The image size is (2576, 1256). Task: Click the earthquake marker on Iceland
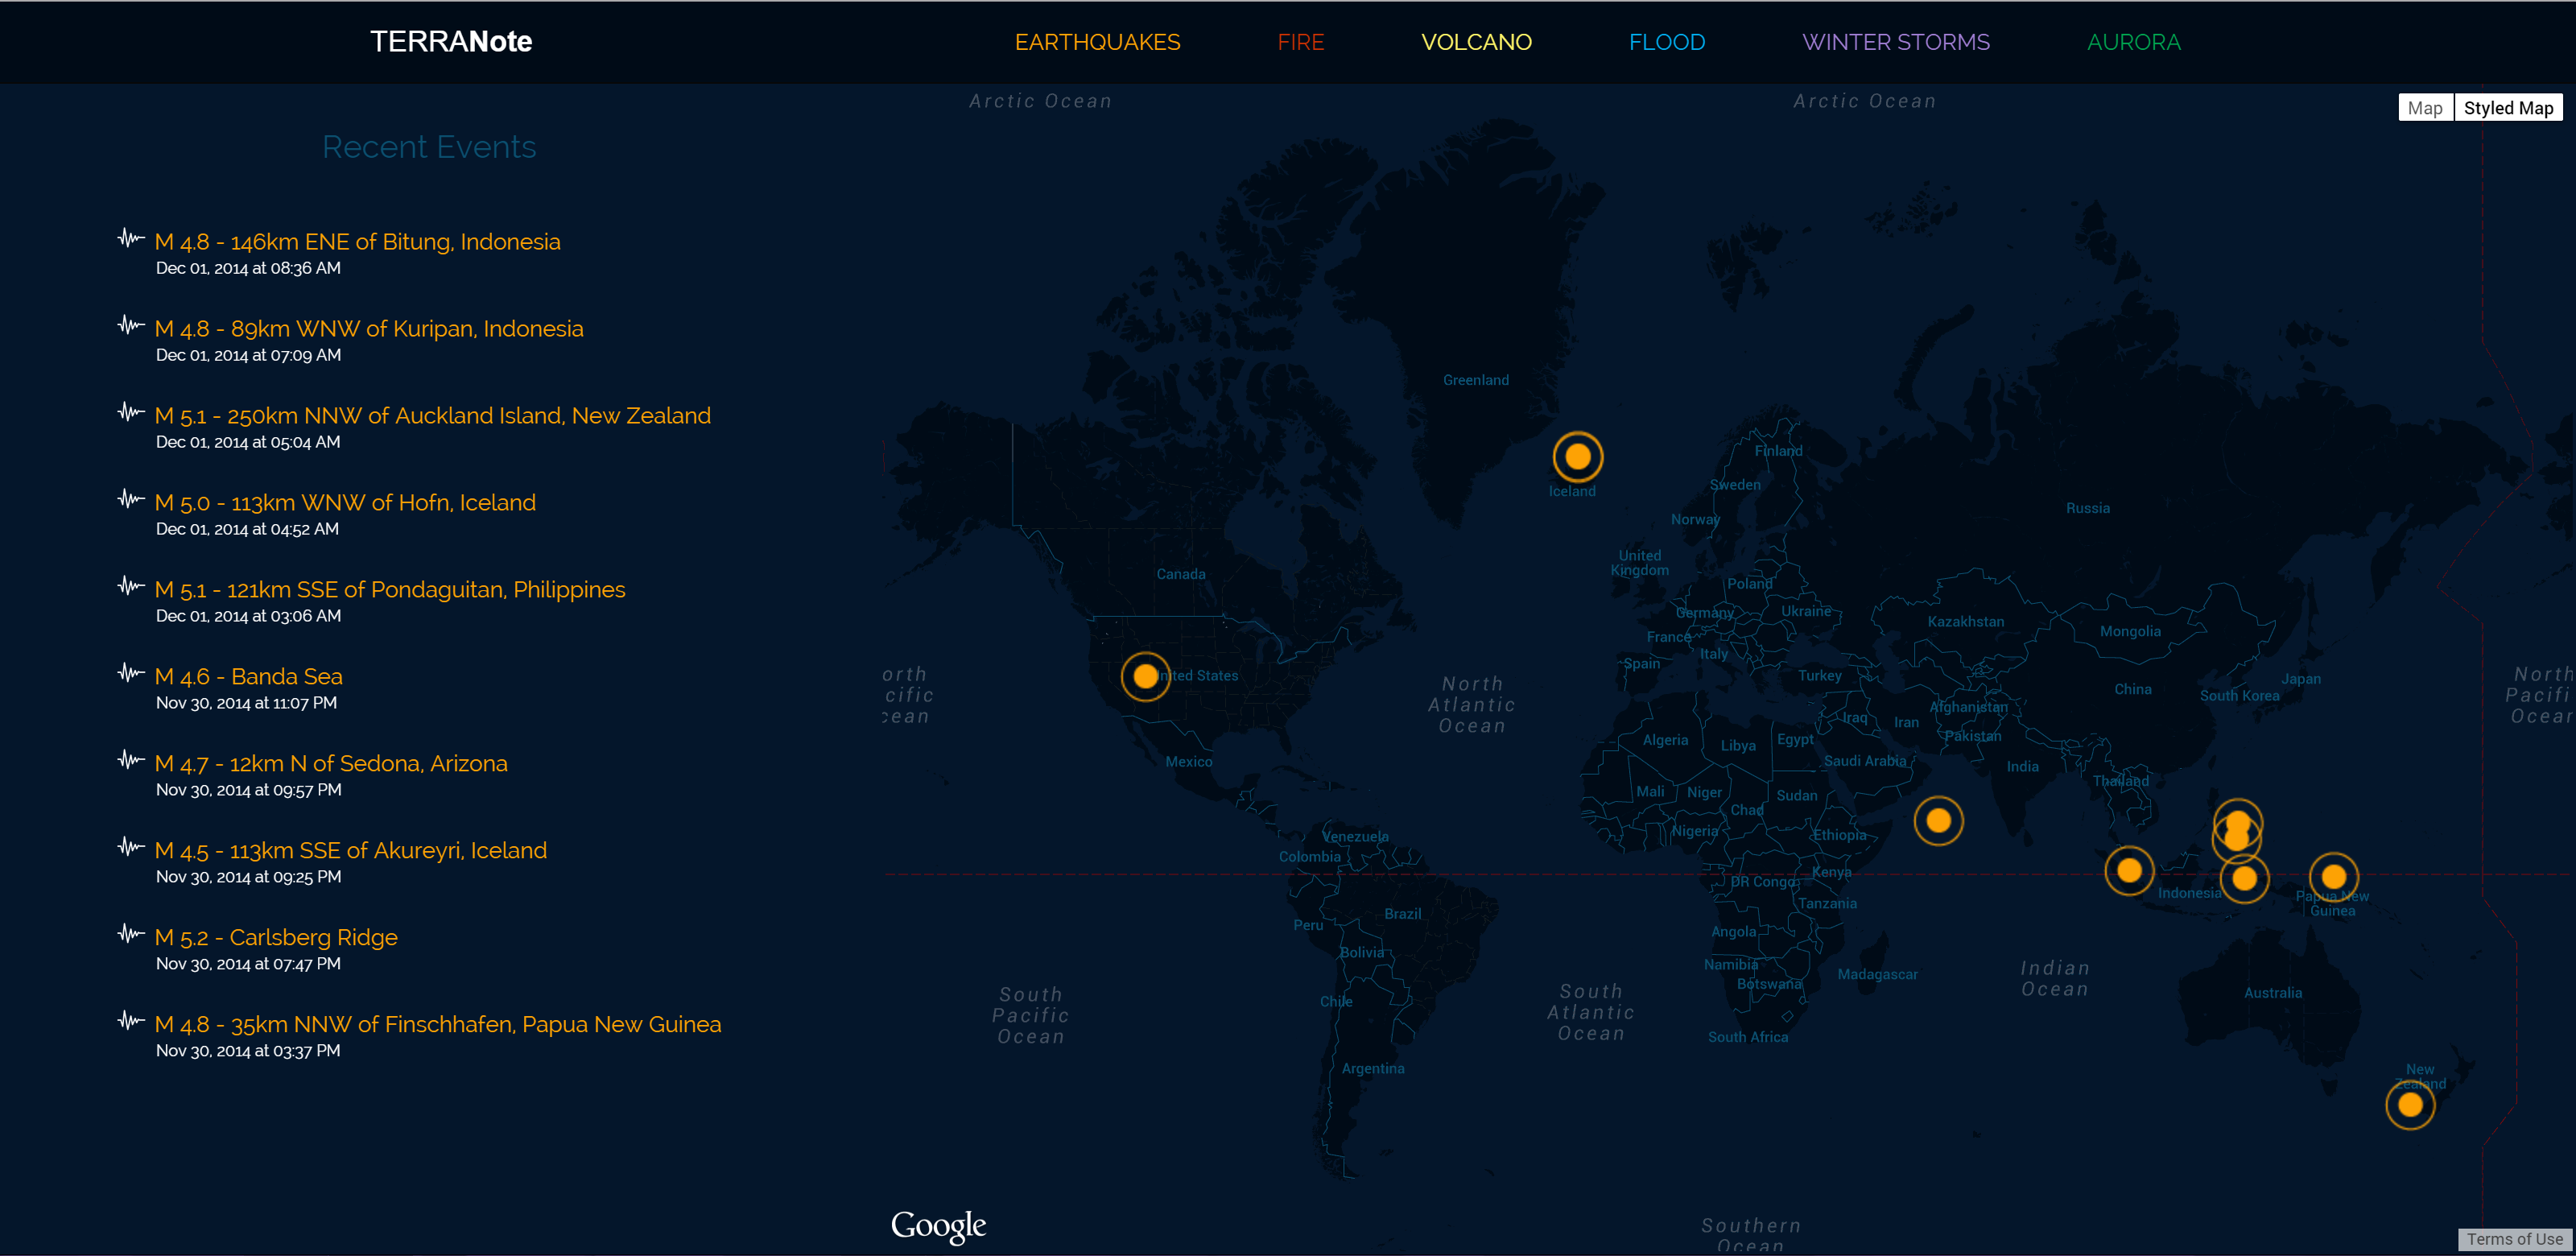point(1577,457)
